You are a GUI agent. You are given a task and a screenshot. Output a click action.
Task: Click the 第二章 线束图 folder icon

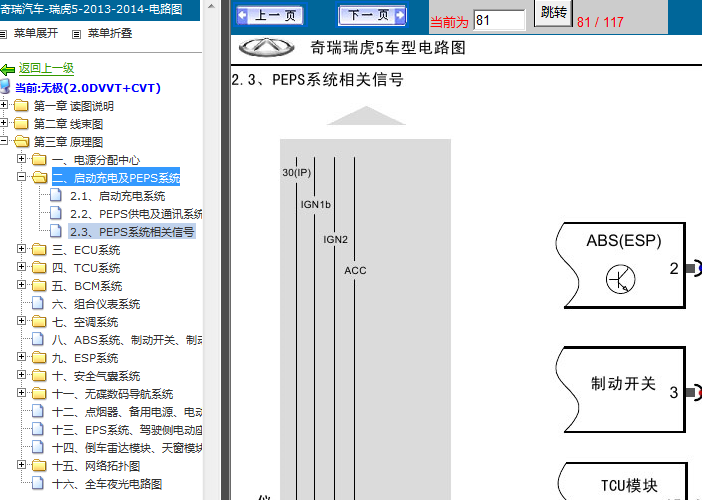click(21, 123)
